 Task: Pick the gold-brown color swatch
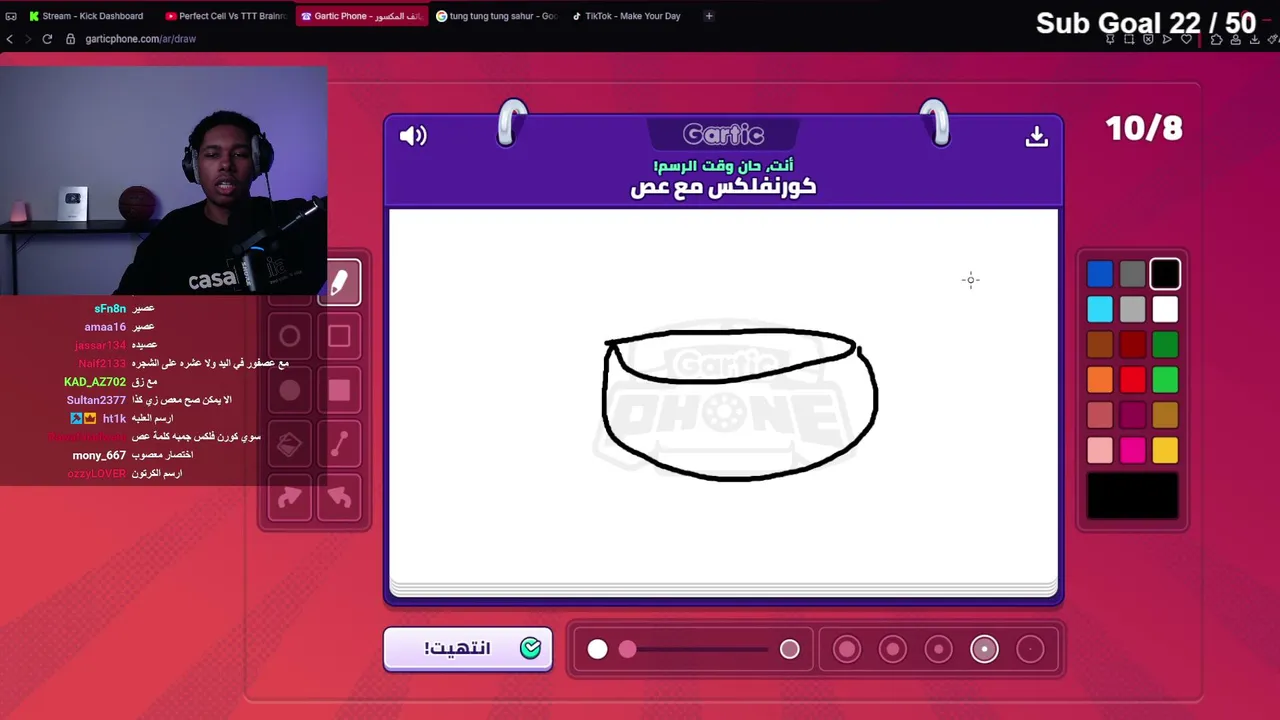(1165, 415)
